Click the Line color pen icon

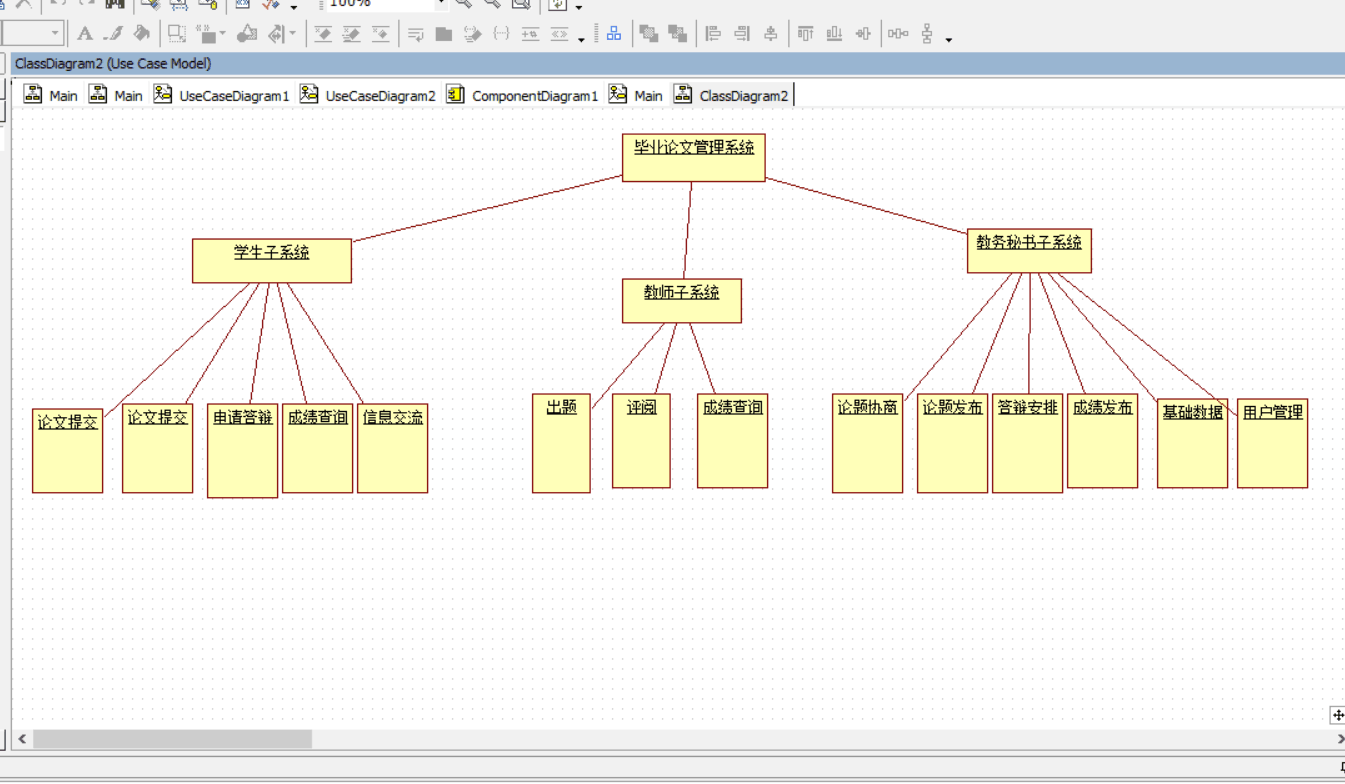tap(114, 34)
